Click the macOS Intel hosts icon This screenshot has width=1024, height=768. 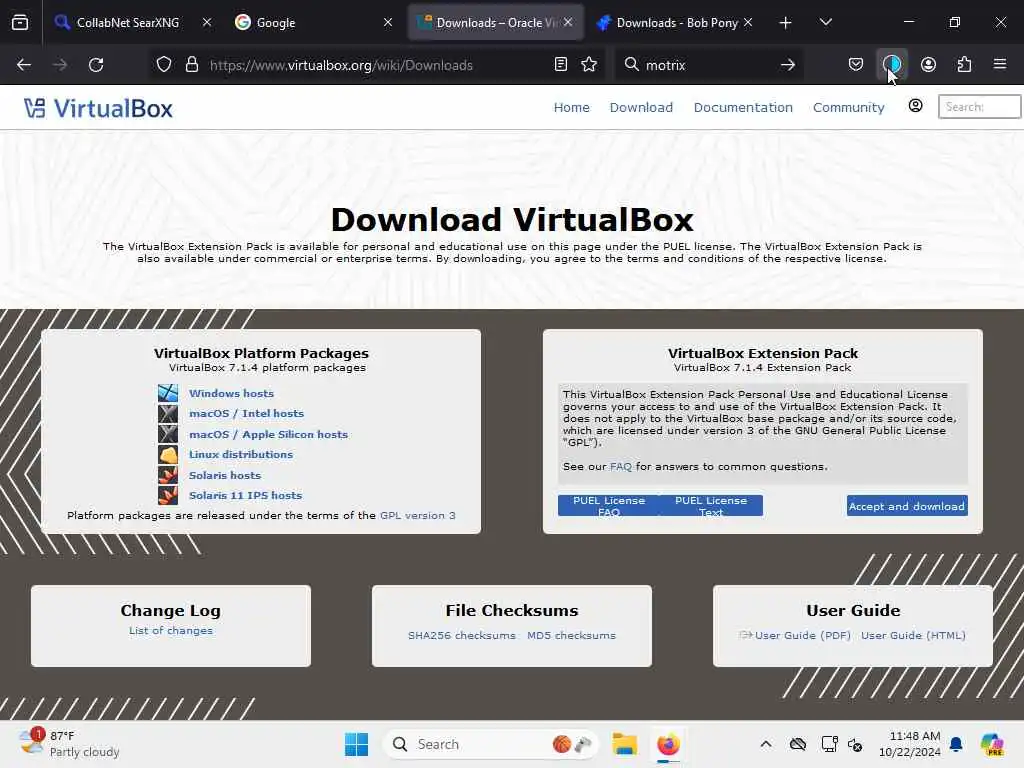(x=168, y=413)
